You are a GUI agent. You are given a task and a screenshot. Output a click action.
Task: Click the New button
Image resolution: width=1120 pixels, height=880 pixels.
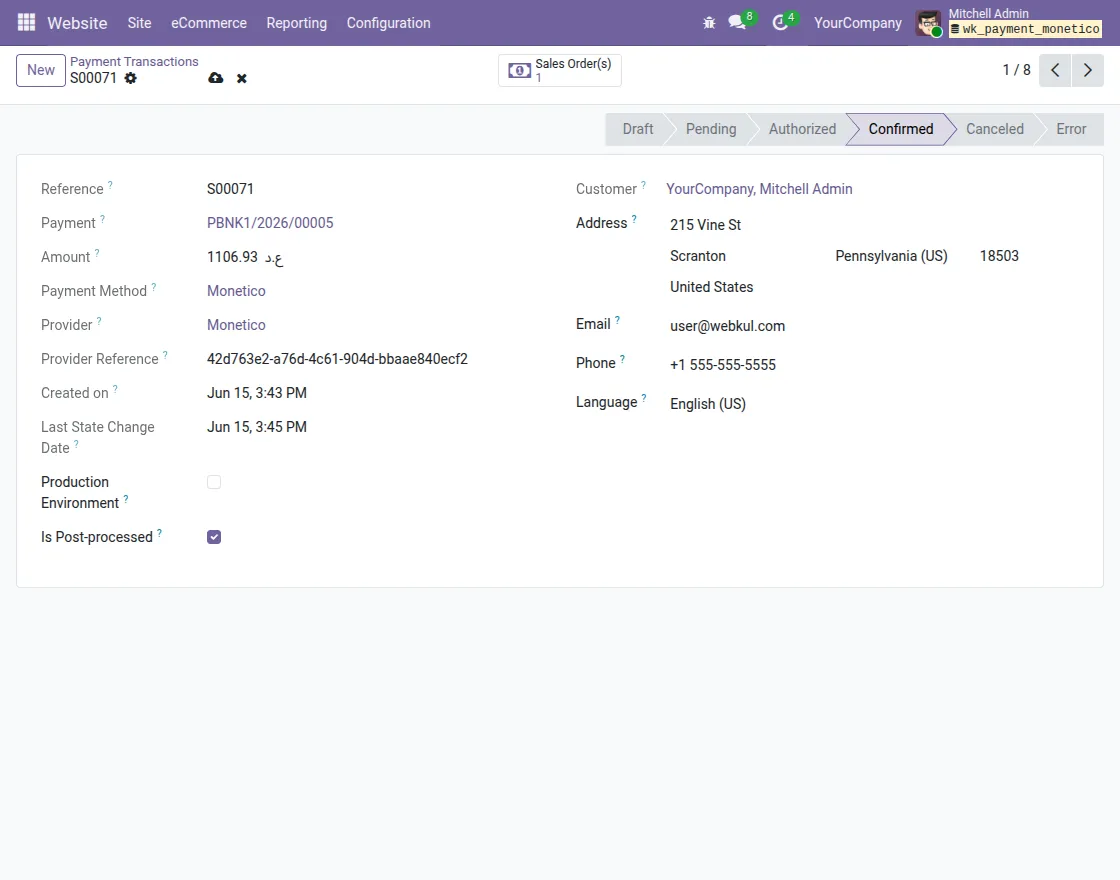coord(41,70)
